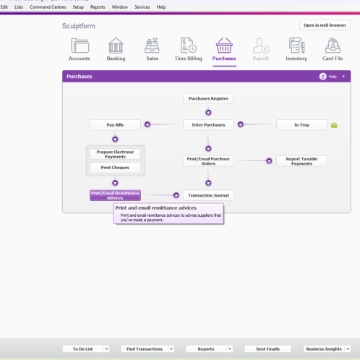Click arrow icon below Print Cheques
360x360 pixels.
coord(115,183)
